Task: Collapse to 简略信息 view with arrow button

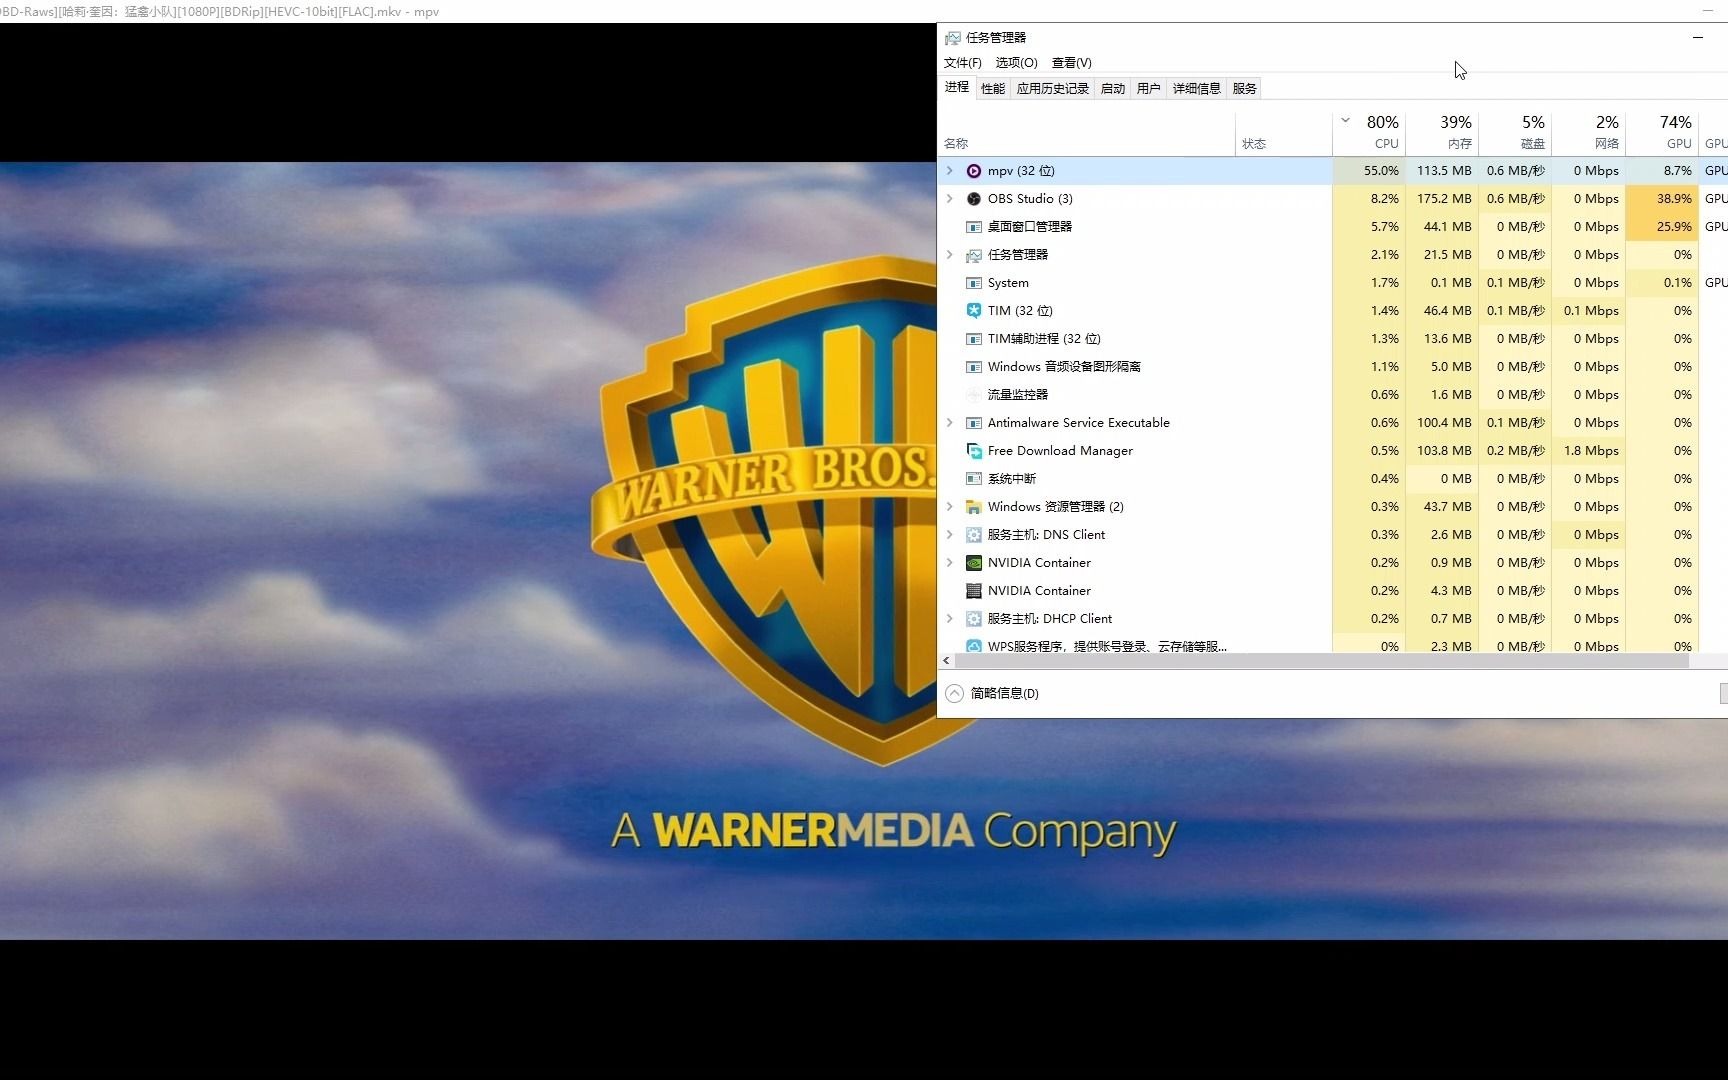Action: [x=954, y=693]
